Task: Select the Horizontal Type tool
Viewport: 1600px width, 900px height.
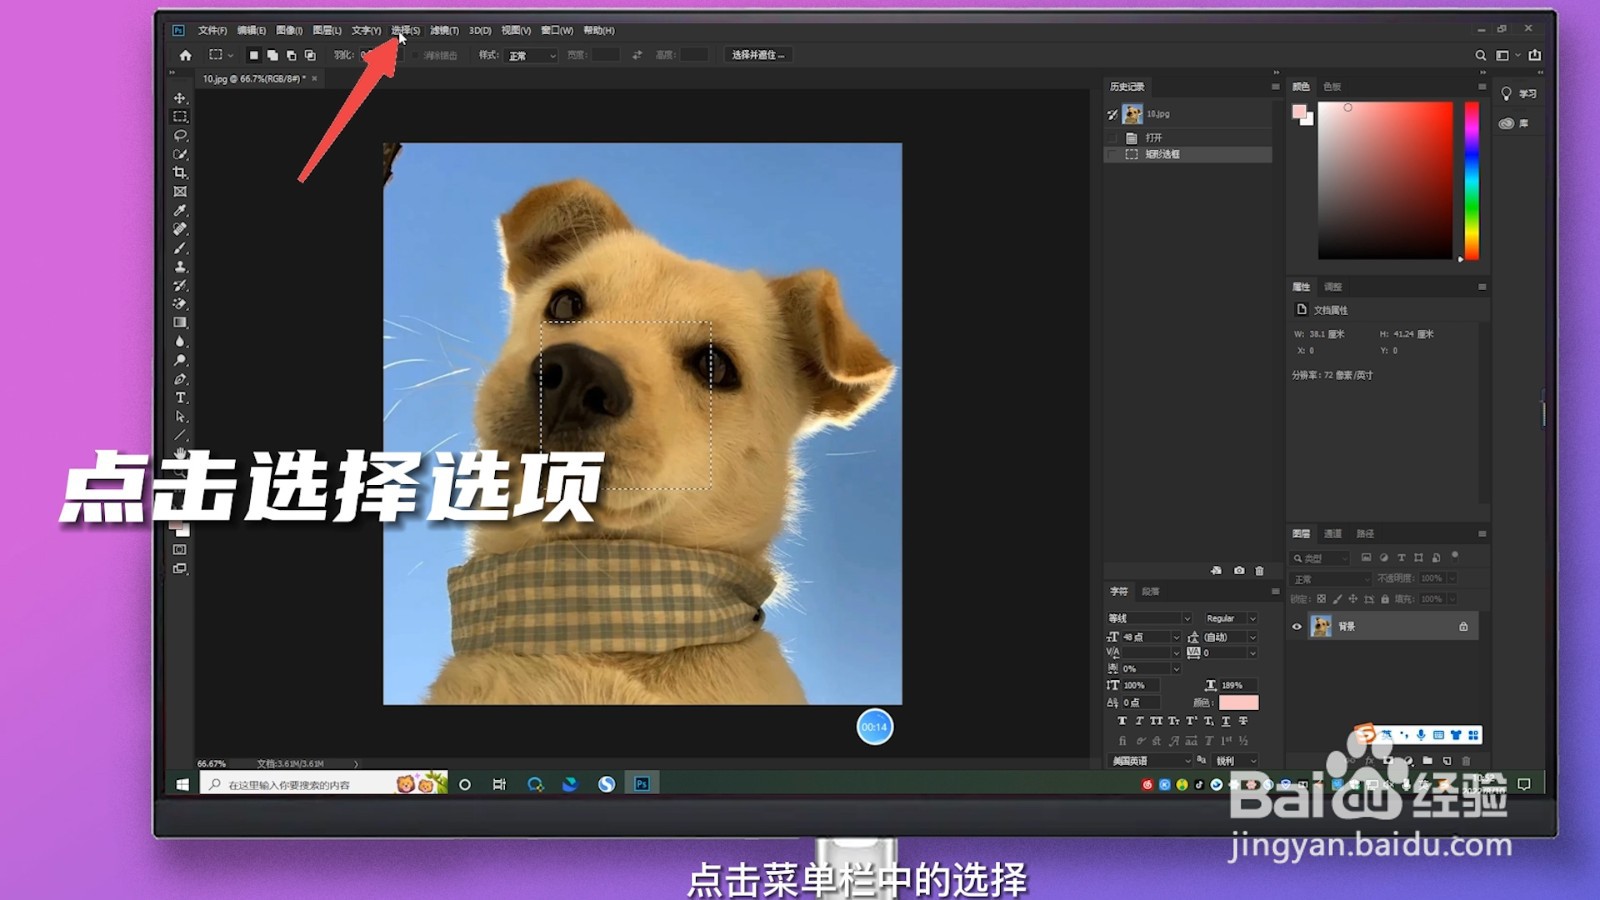Action: coord(180,398)
